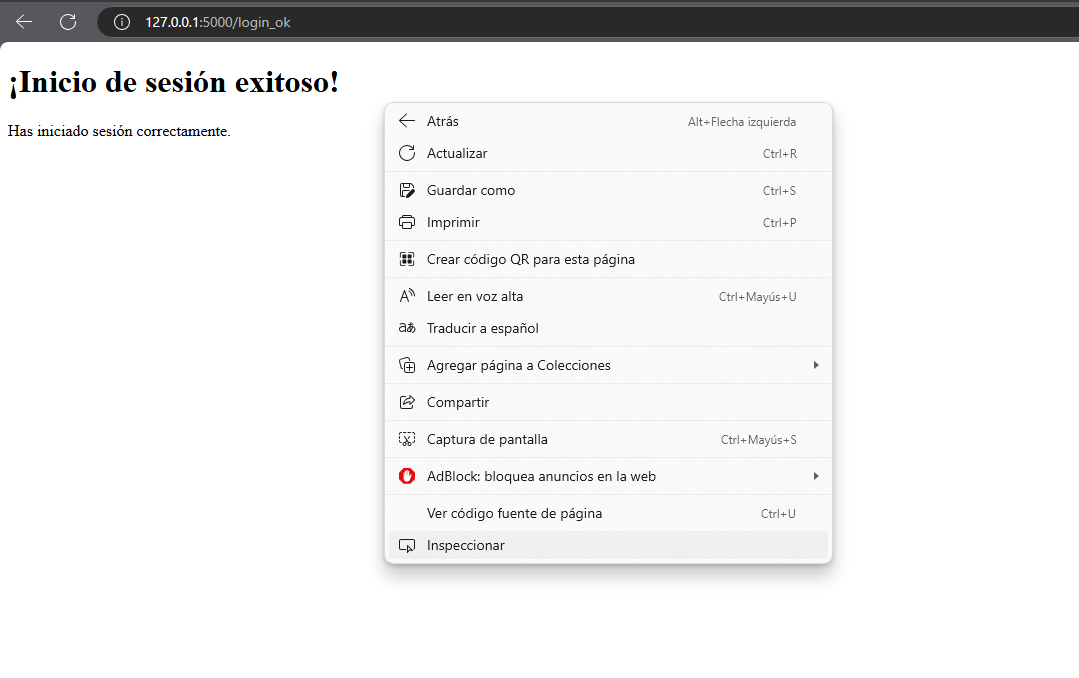Choose Actualizar from the context menu

457,153
